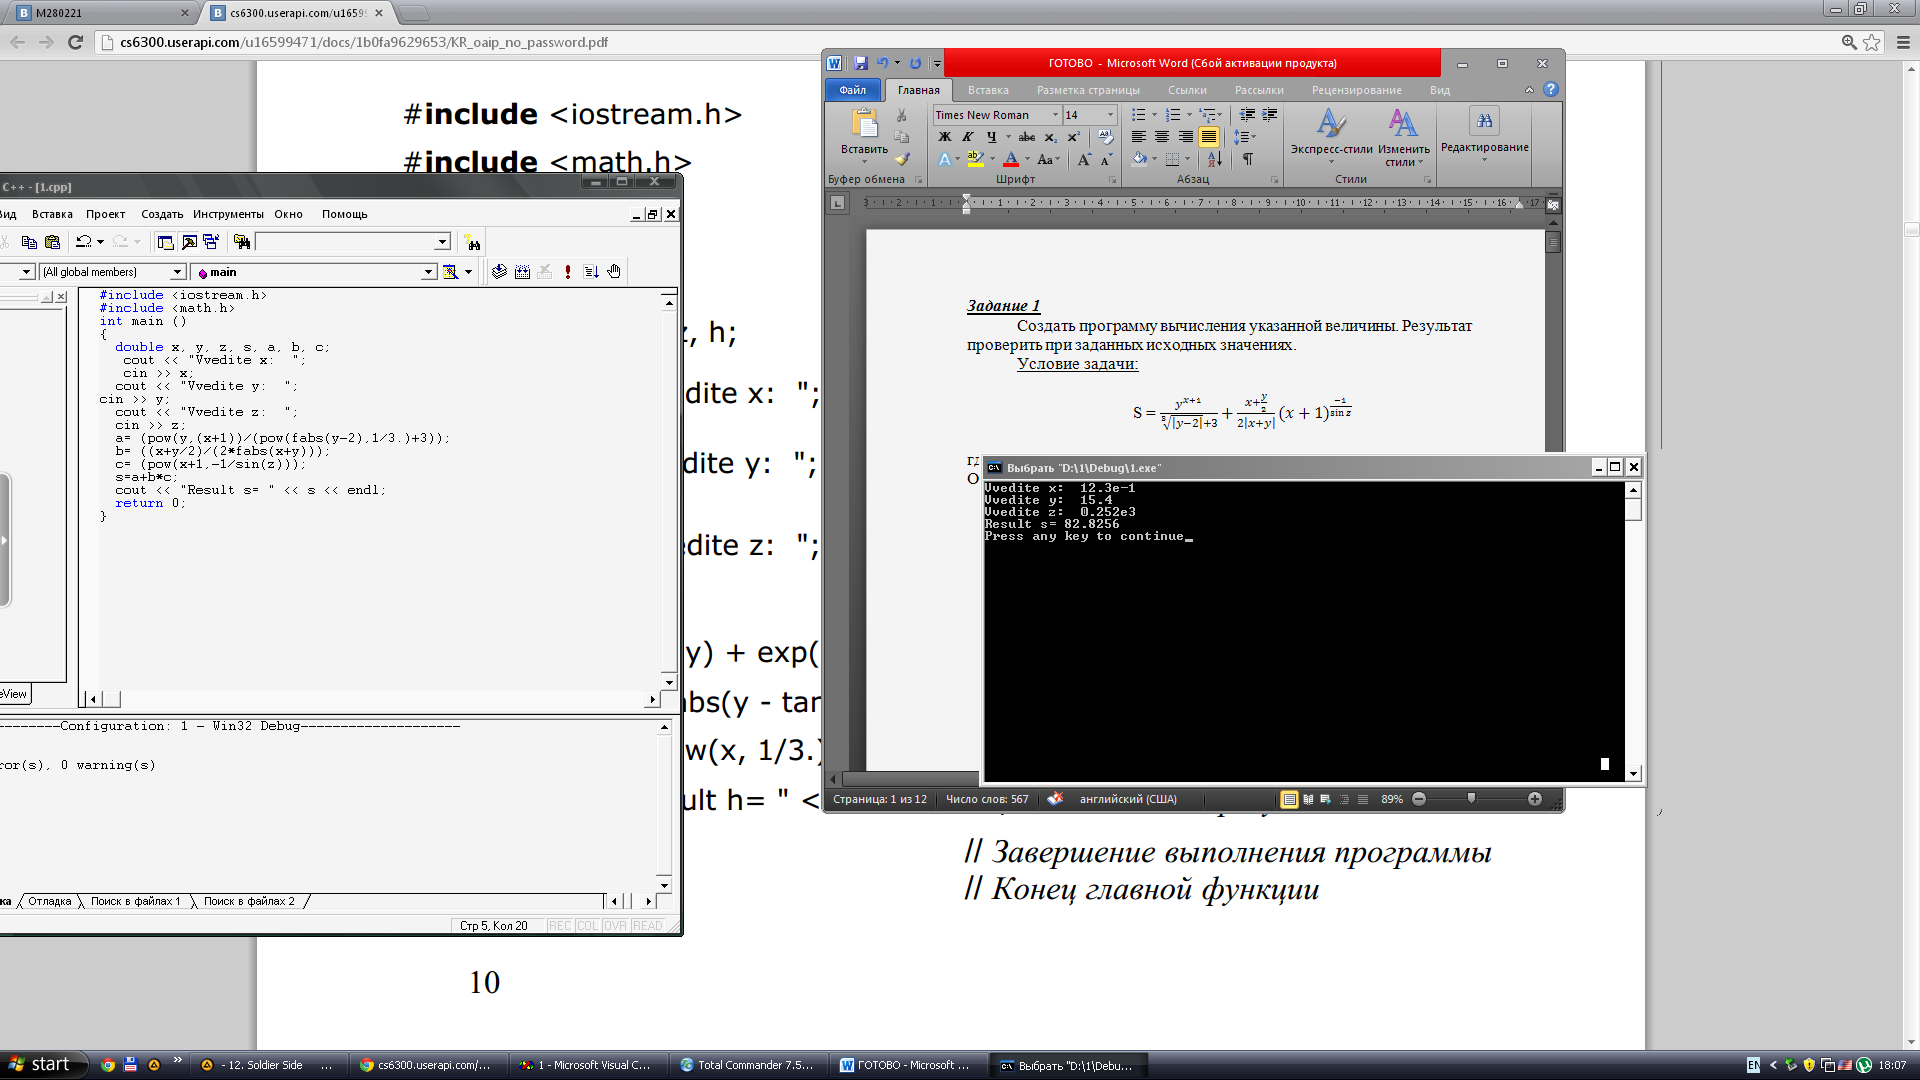Click the Window List icon in Visual C++

(x=211, y=242)
